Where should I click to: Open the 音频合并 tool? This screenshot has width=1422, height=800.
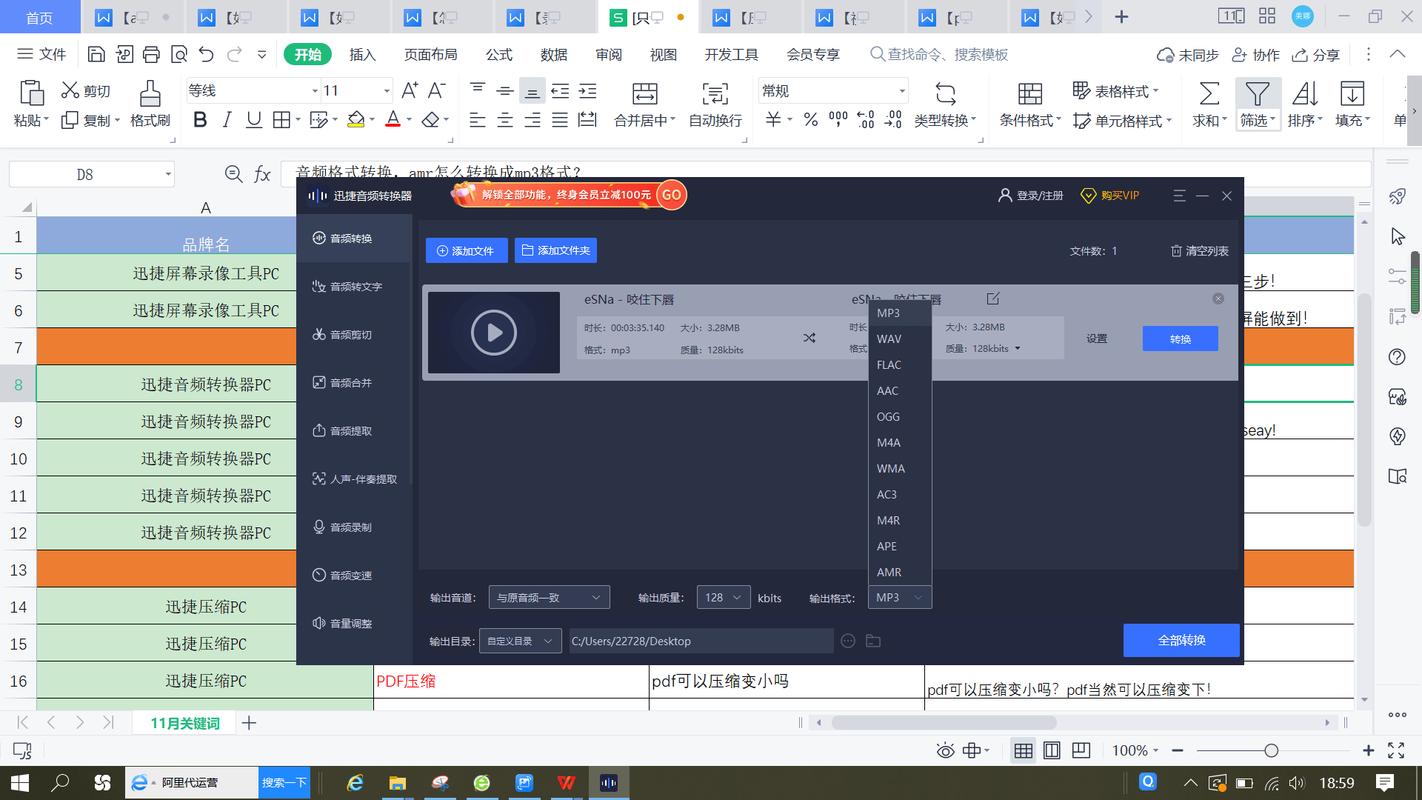pyautogui.click(x=354, y=382)
